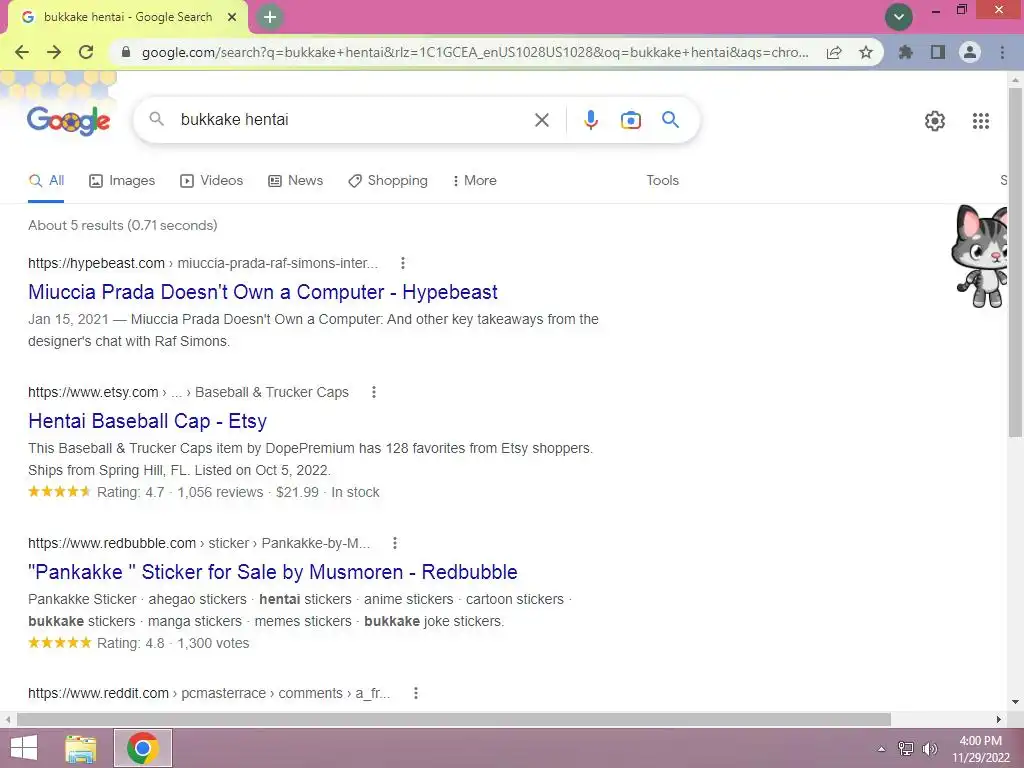Reload the page with the refresh icon

click(86, 52)
